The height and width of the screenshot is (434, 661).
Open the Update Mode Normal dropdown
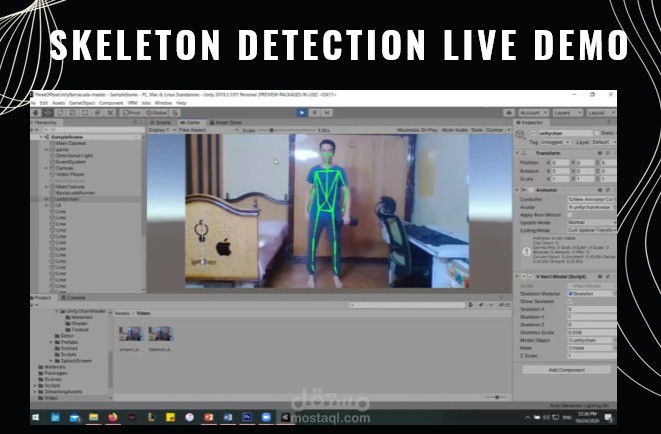coord(592,222)
